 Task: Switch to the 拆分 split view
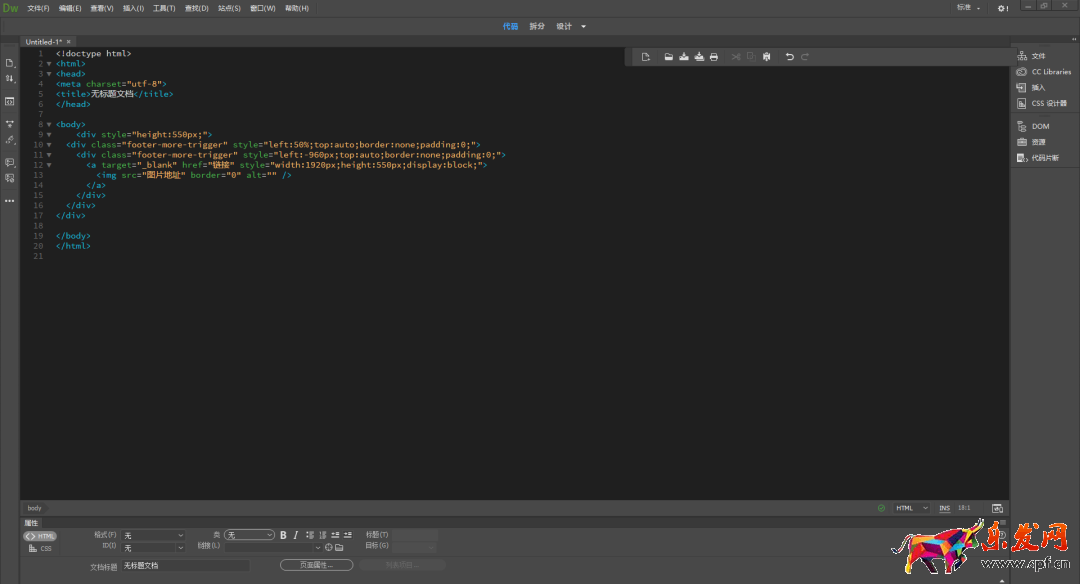point(537,26)
